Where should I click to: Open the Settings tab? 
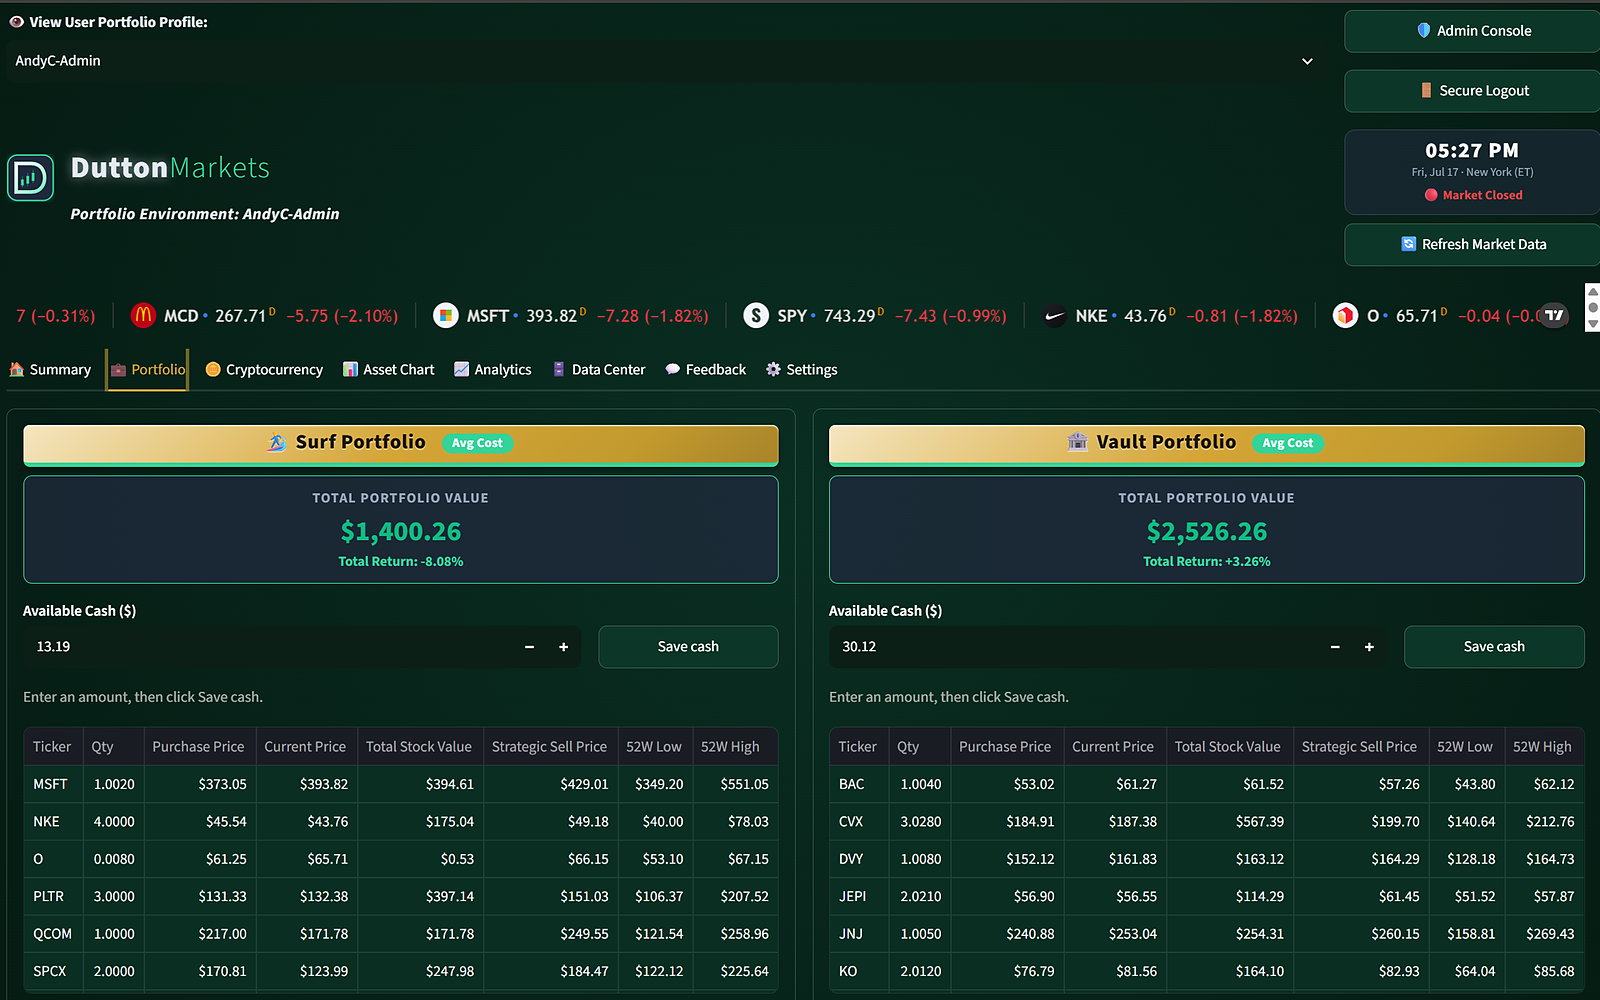click(x=801, y=369)
